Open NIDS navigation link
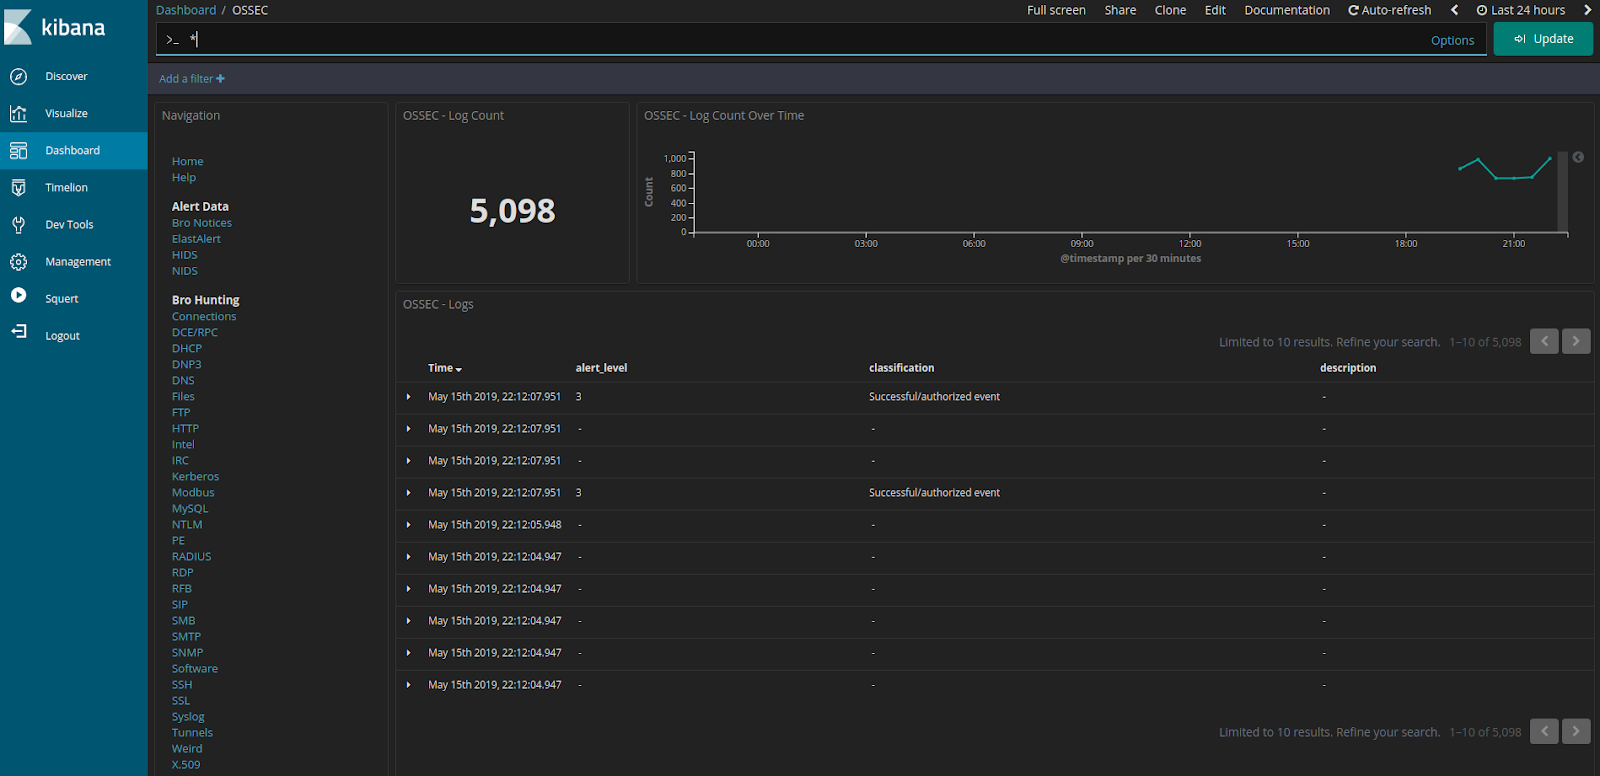 click(184, 271)
